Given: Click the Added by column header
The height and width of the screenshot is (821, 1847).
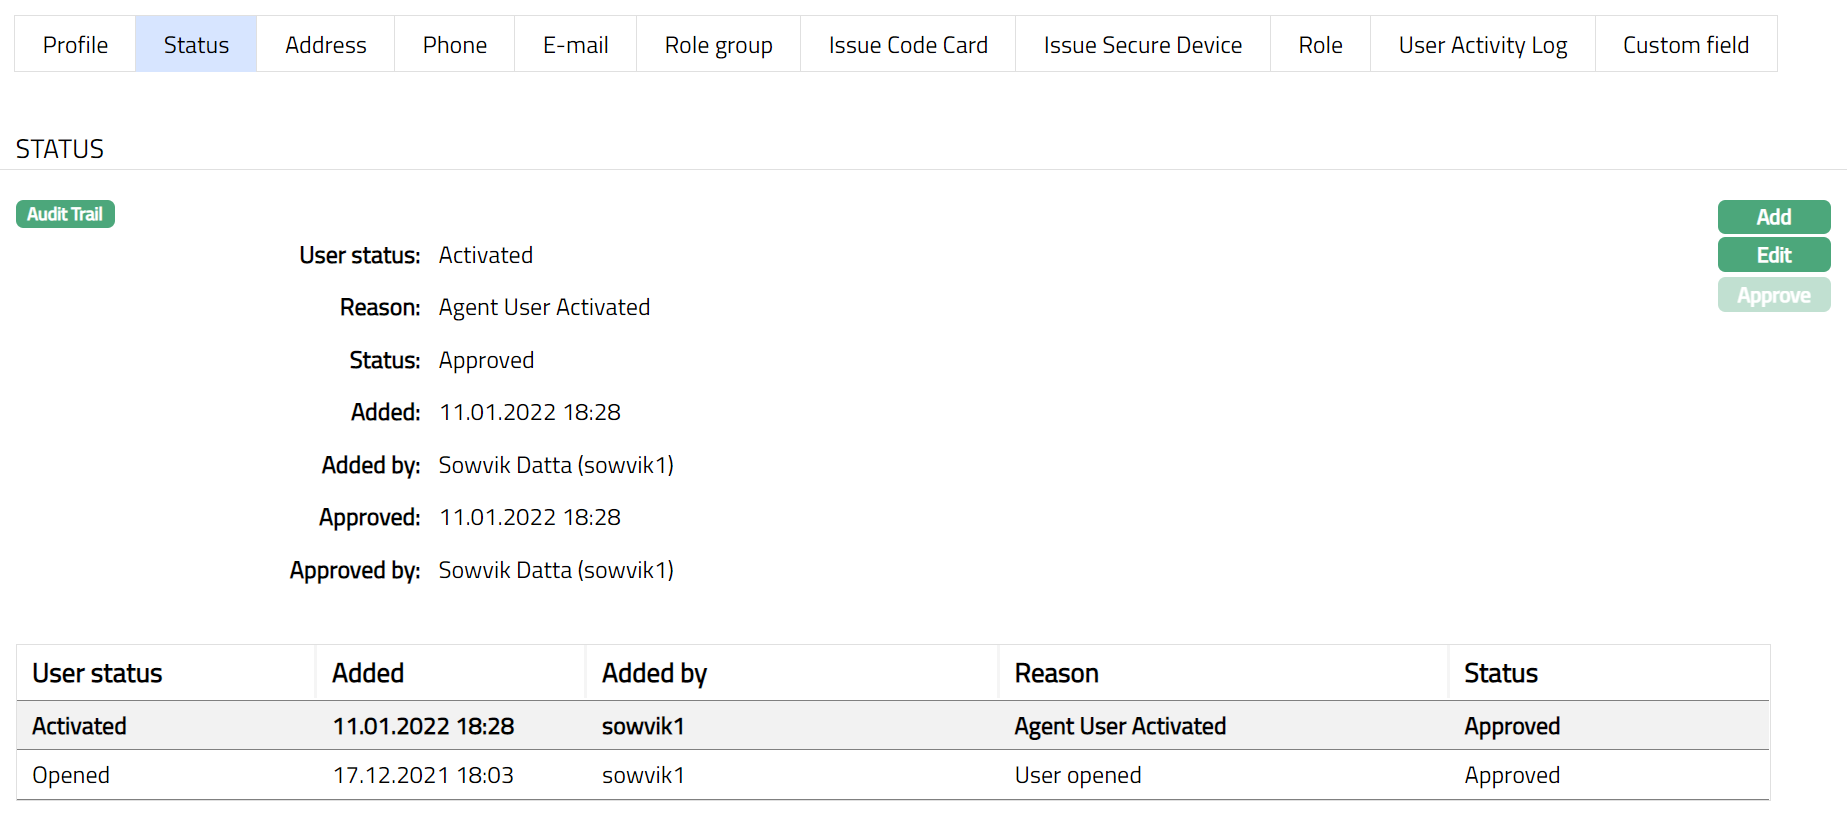Looking at the screenshot, I should pos(654,673).
